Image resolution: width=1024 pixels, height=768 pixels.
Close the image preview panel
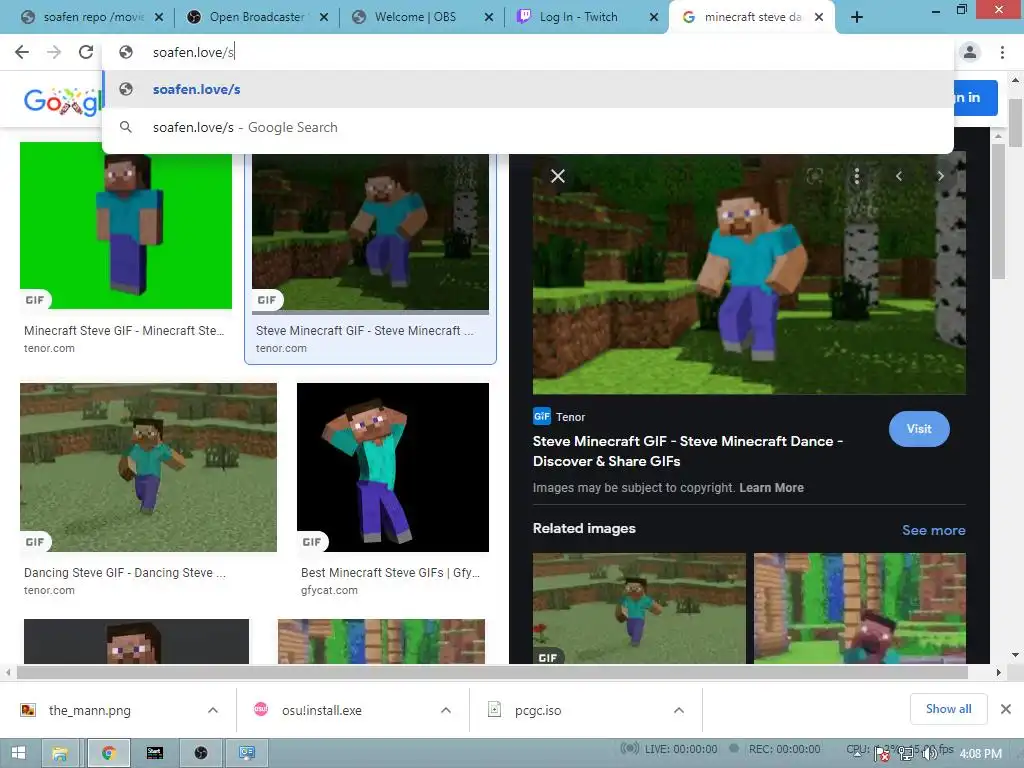[558, 176]
